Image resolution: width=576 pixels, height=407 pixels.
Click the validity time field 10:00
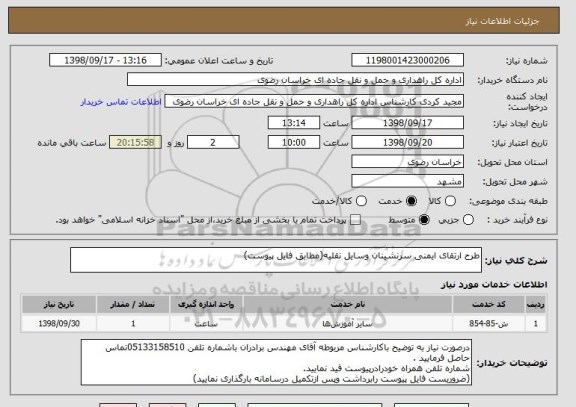[x=294, y=142]
